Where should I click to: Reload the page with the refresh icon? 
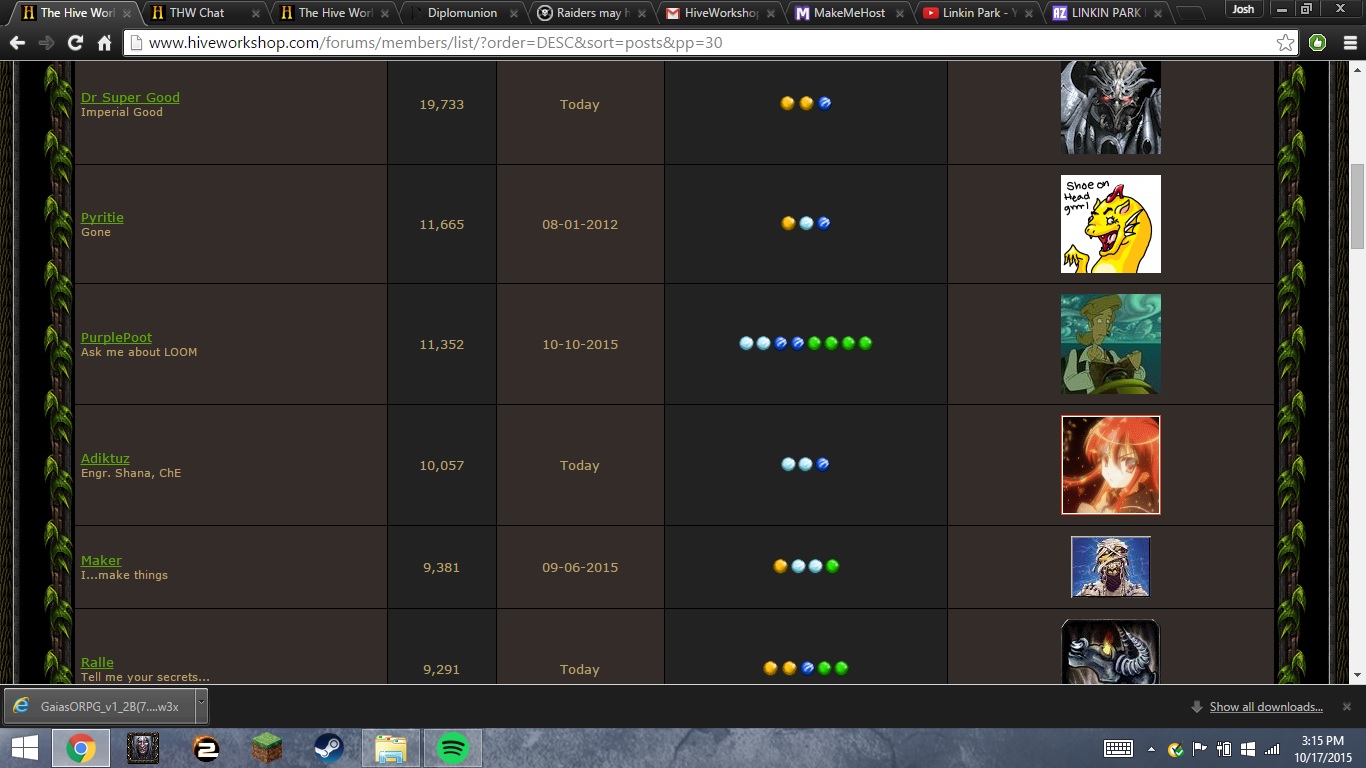[x=75, y=43]
